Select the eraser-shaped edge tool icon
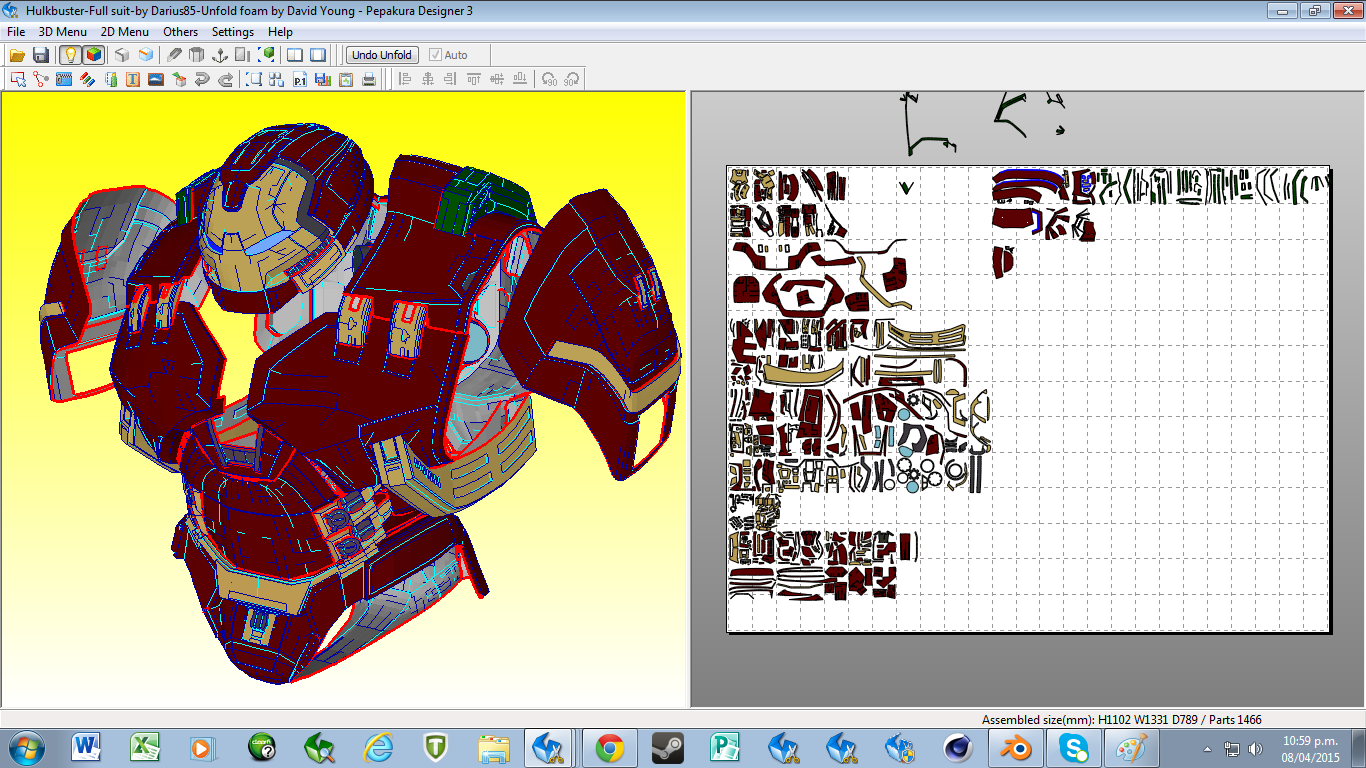Image resolution: width=1366 pixels, height=768 pixels. pyautogui.click(x=174, y=55)
